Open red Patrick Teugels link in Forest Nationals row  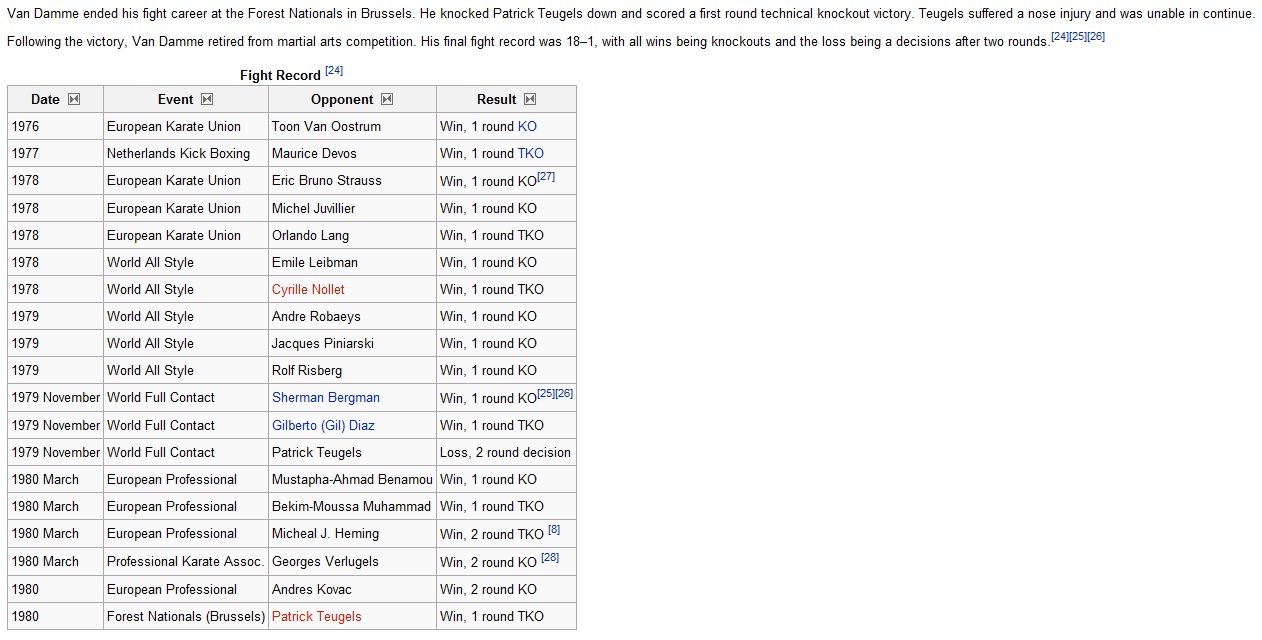pyautogui.click(x=317, y=616)
